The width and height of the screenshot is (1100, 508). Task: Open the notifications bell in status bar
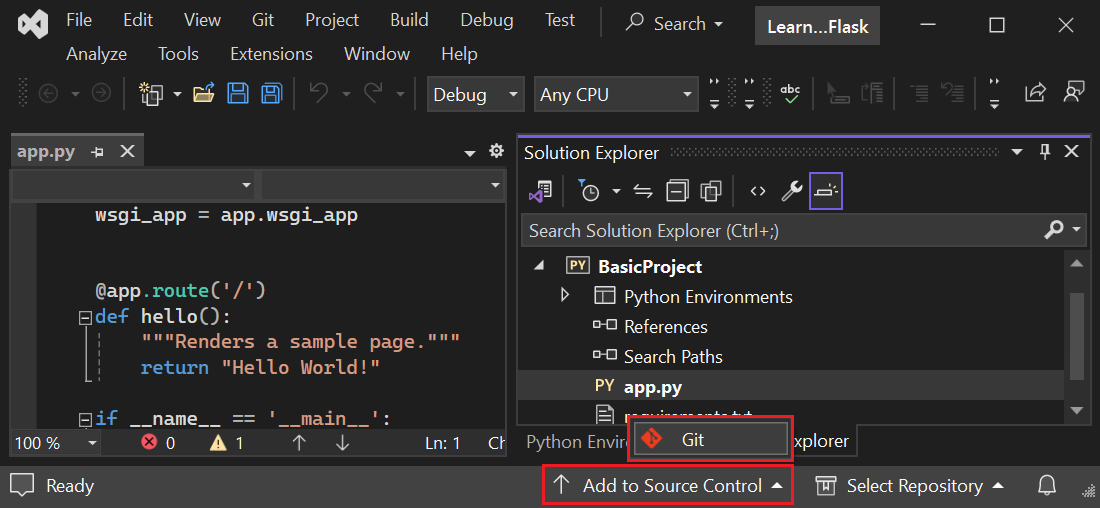[1047, 486]
